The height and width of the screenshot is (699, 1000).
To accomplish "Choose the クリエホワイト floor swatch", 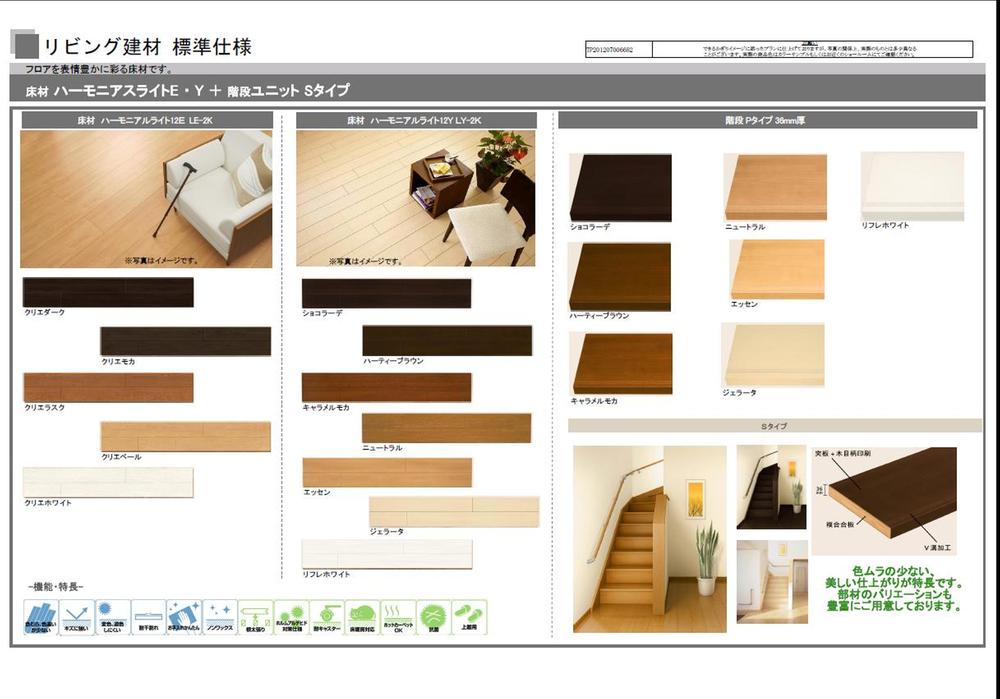I will pyautogui.click(x=107, y=482).
